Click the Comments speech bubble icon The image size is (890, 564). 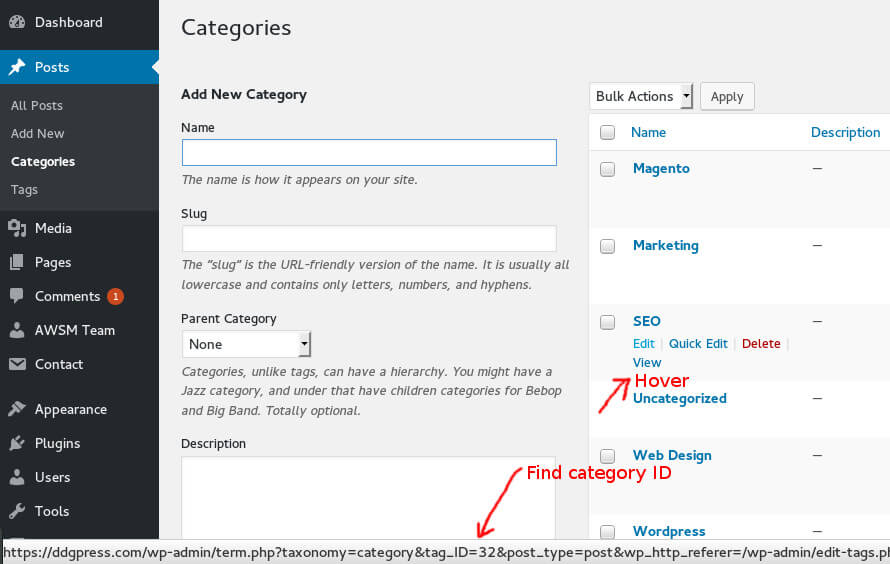coord(17,296)
